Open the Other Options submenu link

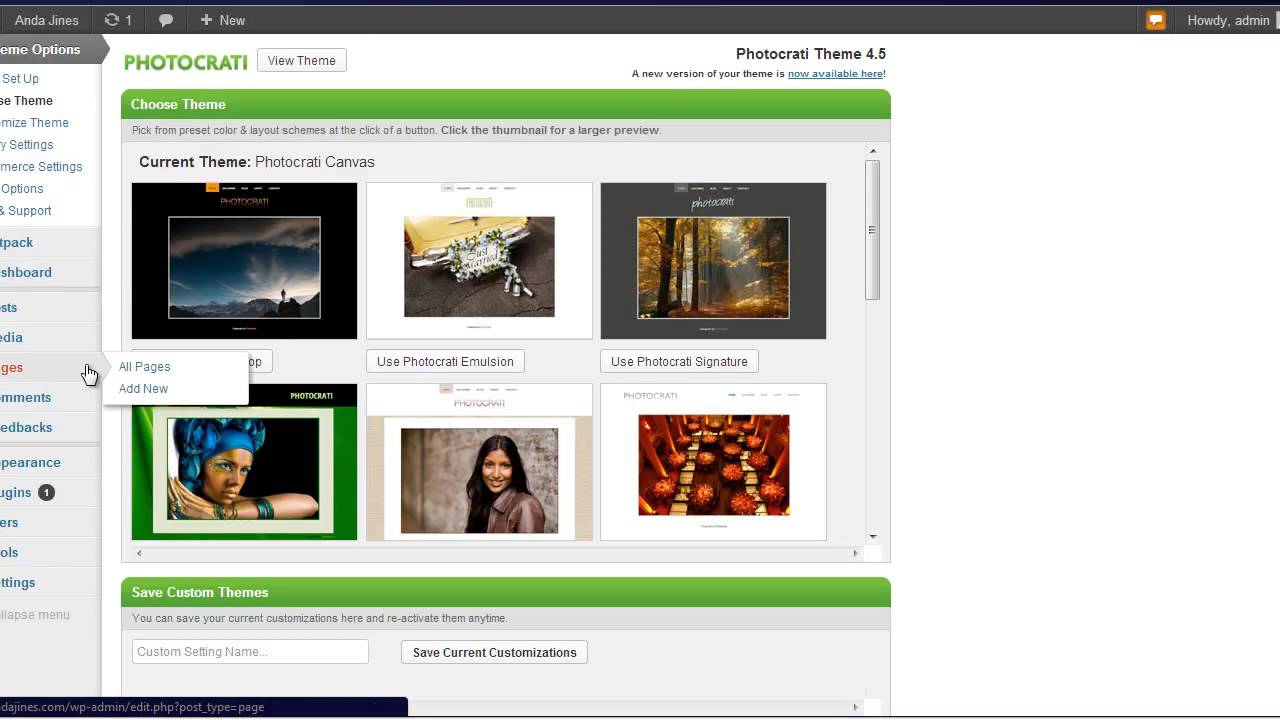click(22, 189)
